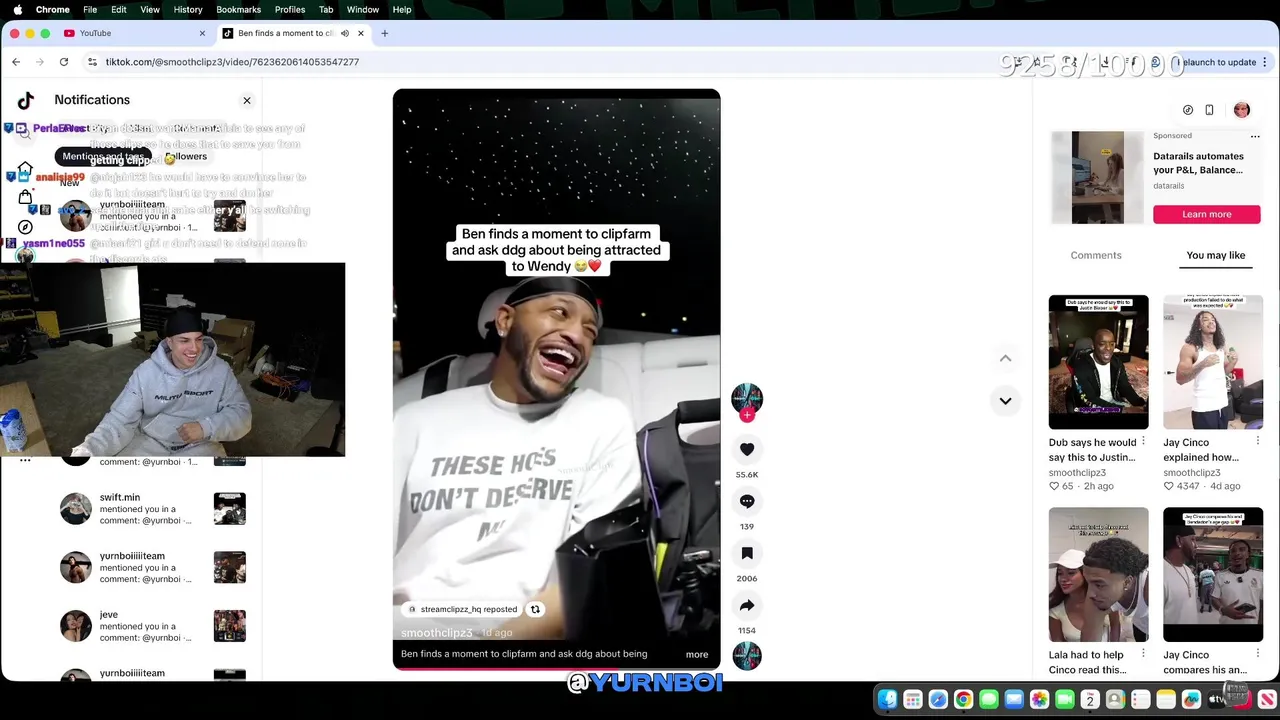The image size is (1280, 720).
Task: Seek along the video progress bar
Action: click(556, 668)
